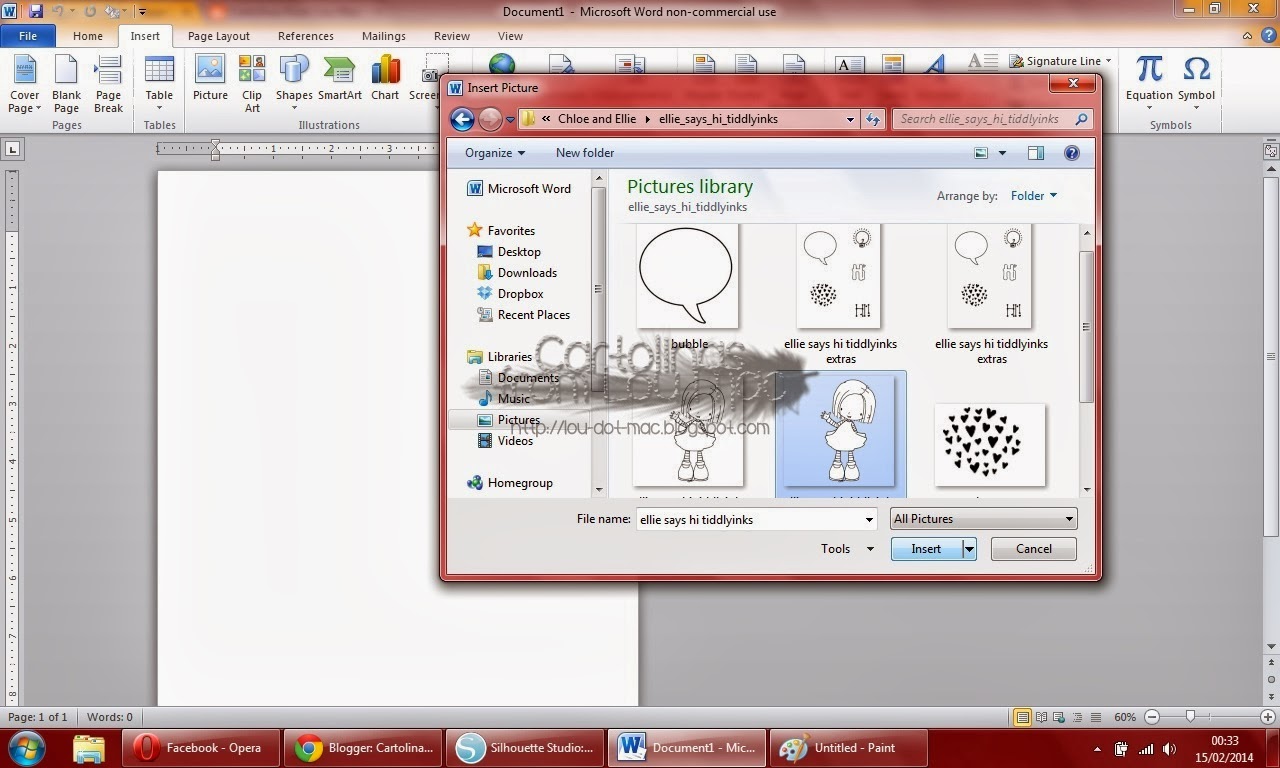The width and height of the screenshot is (1280, 768).
Task: Click the Change your view icon in dialog
Action: click(981, 153)
